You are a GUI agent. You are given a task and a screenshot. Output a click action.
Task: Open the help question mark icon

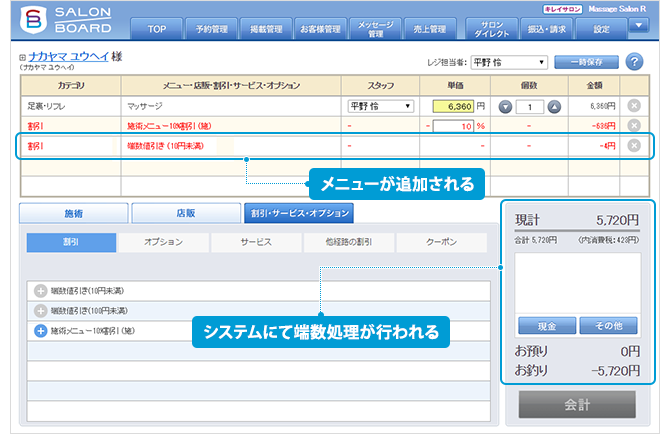634,62
